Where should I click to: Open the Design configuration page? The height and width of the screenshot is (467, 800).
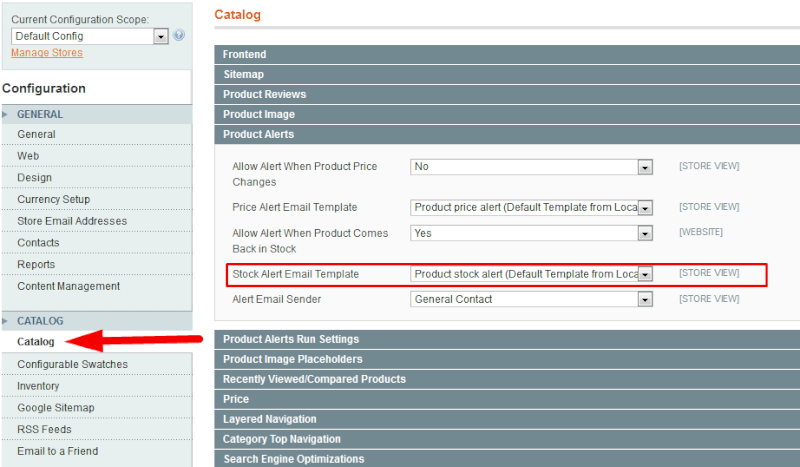[34, 178]
